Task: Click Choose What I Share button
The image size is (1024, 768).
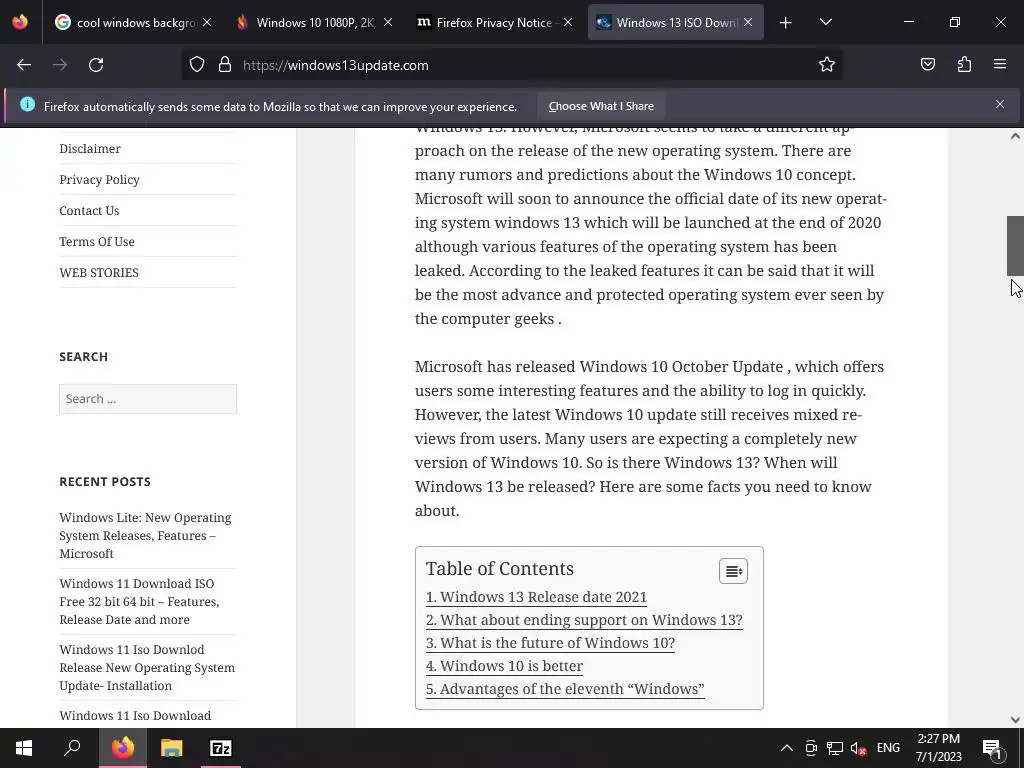Action: coord(601,106)
